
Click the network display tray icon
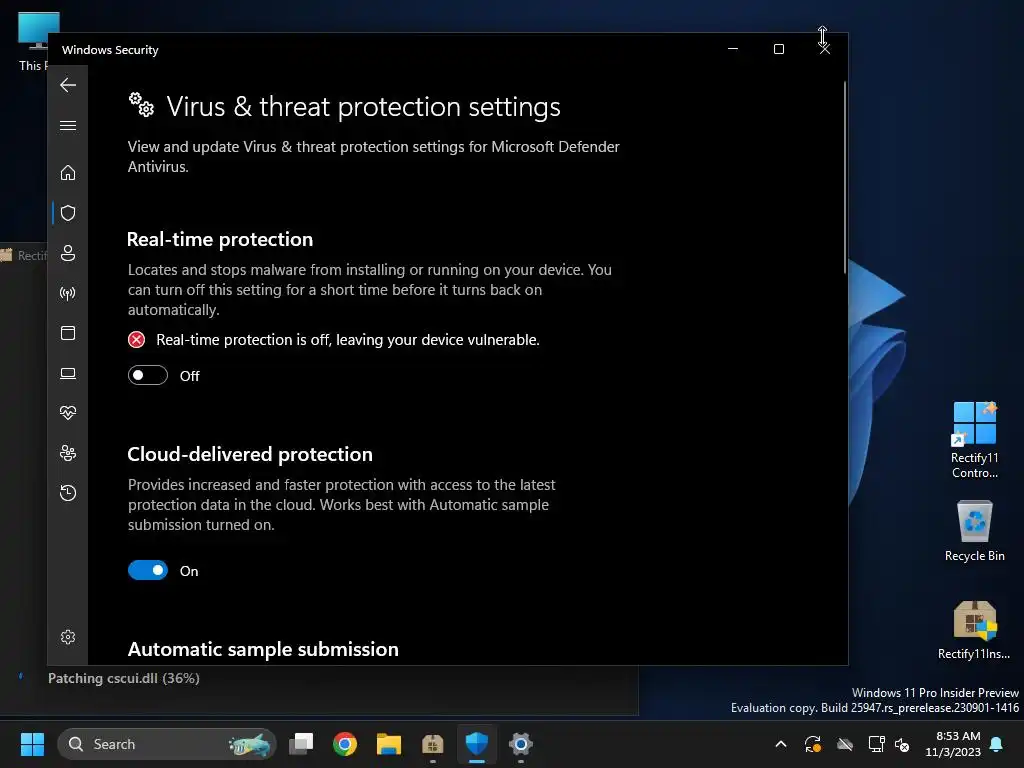[x=876, y=744]
